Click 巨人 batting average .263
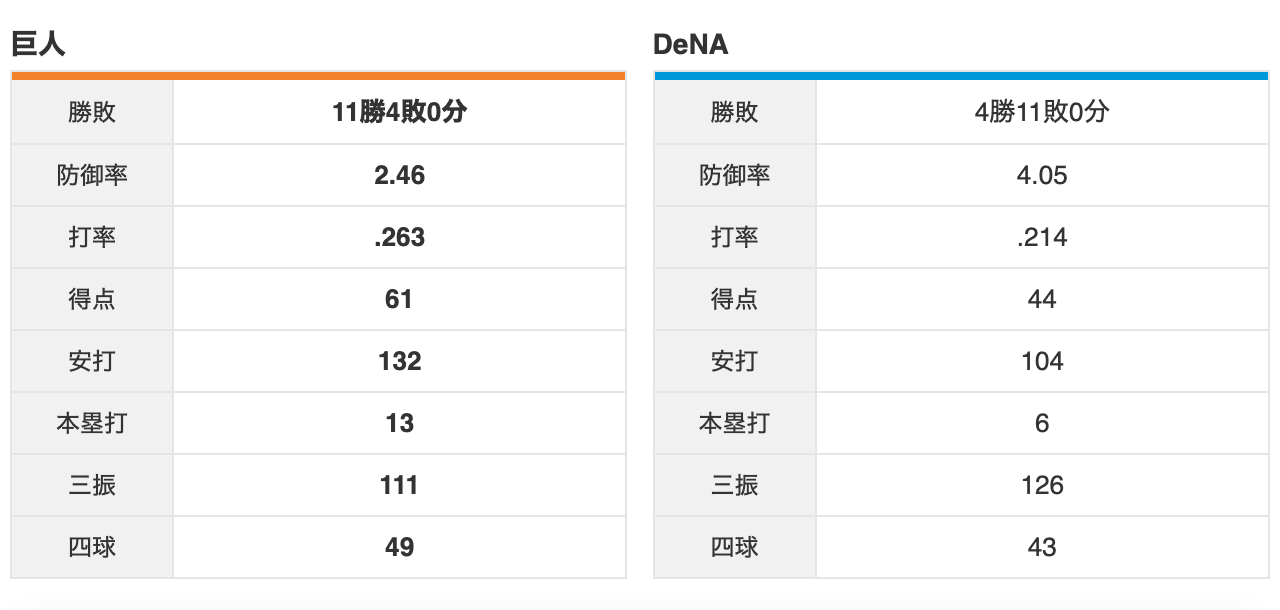The height and width of the screenshot is (610, 1280). (399, 237)
